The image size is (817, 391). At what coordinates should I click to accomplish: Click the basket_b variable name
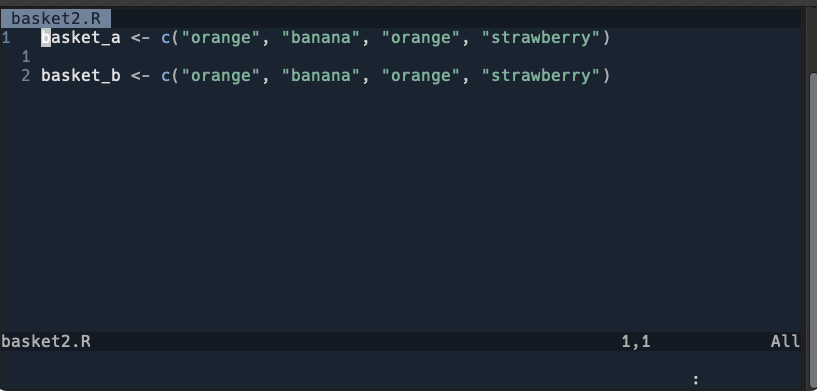(81, 76)
